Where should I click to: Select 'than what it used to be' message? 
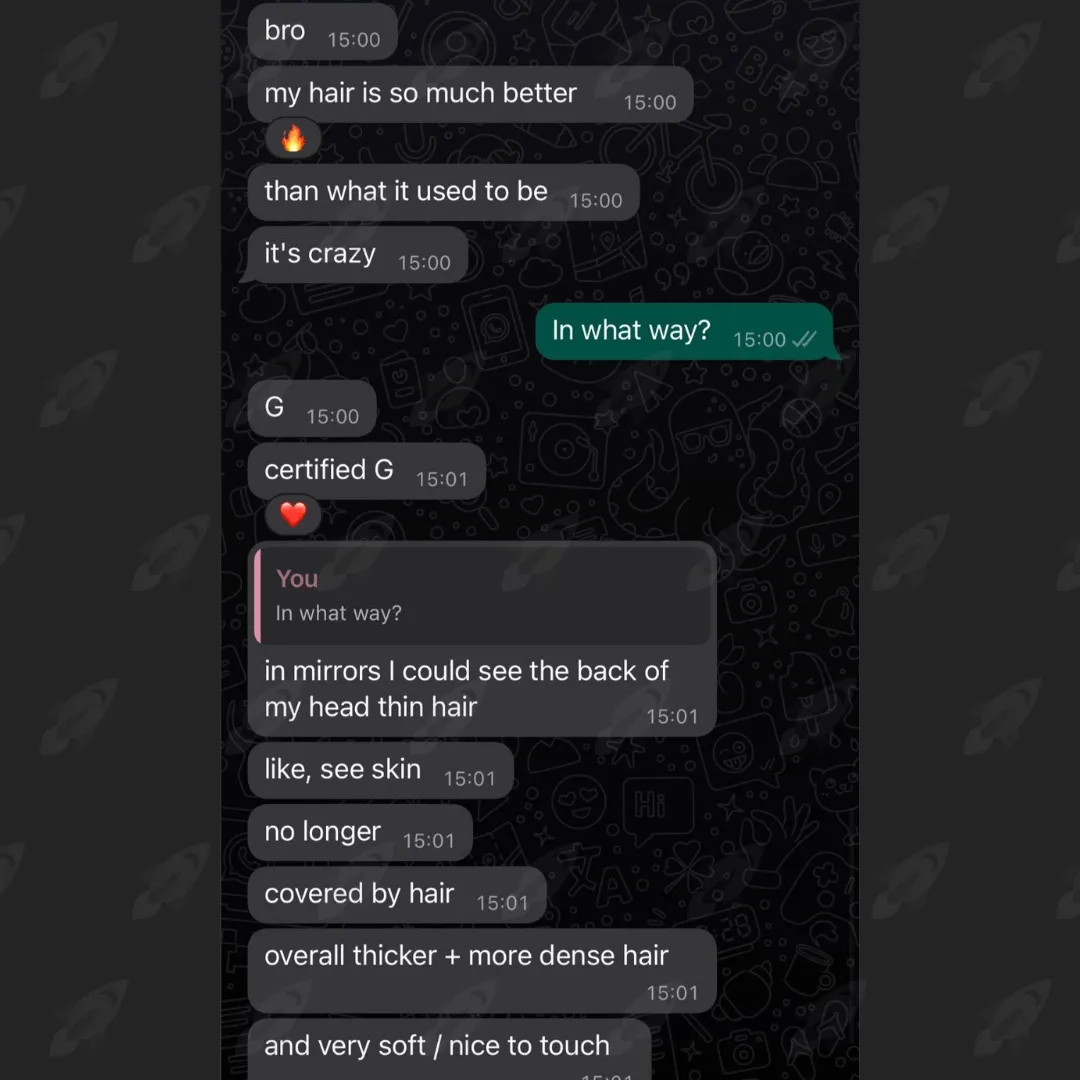tap(444, 192)
